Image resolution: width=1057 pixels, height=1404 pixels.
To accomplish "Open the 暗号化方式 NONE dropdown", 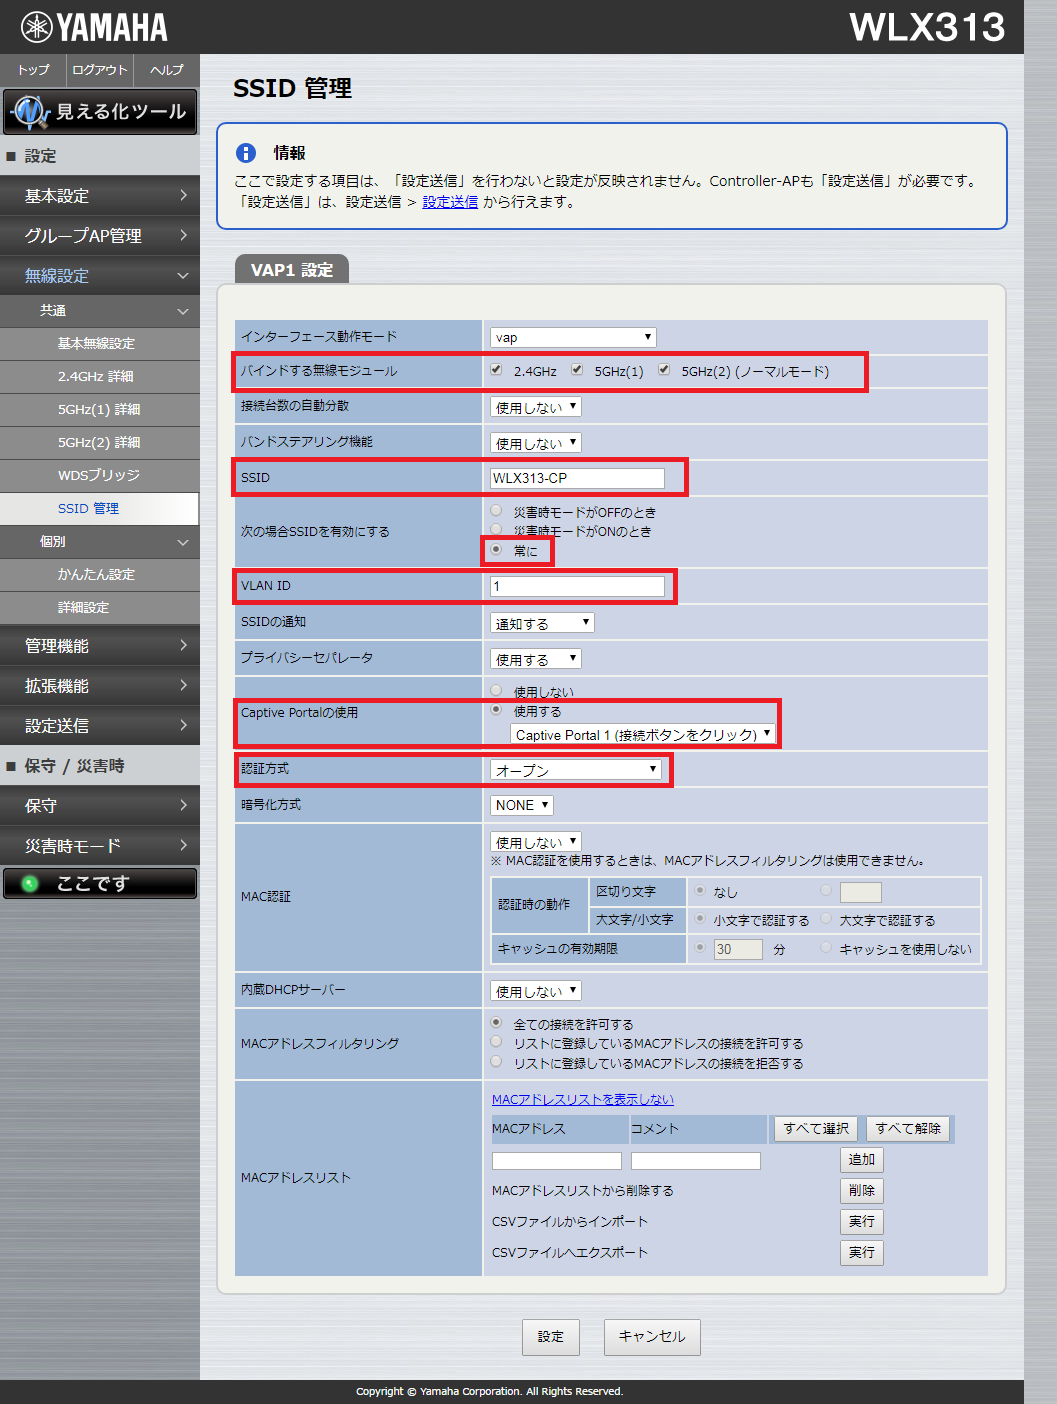I will (x=520, y=804).
